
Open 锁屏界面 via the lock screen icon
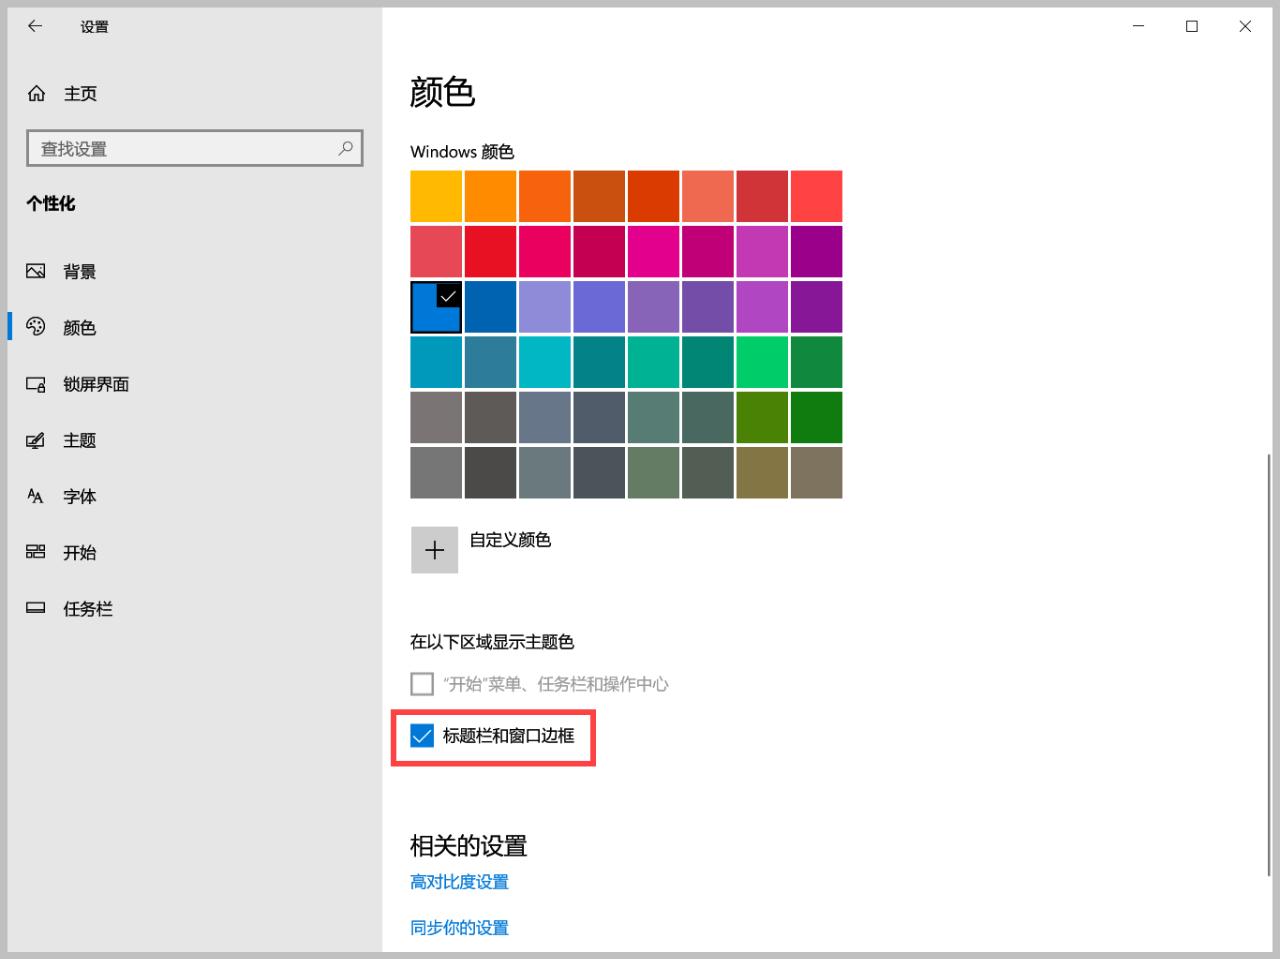pos(35,384)
